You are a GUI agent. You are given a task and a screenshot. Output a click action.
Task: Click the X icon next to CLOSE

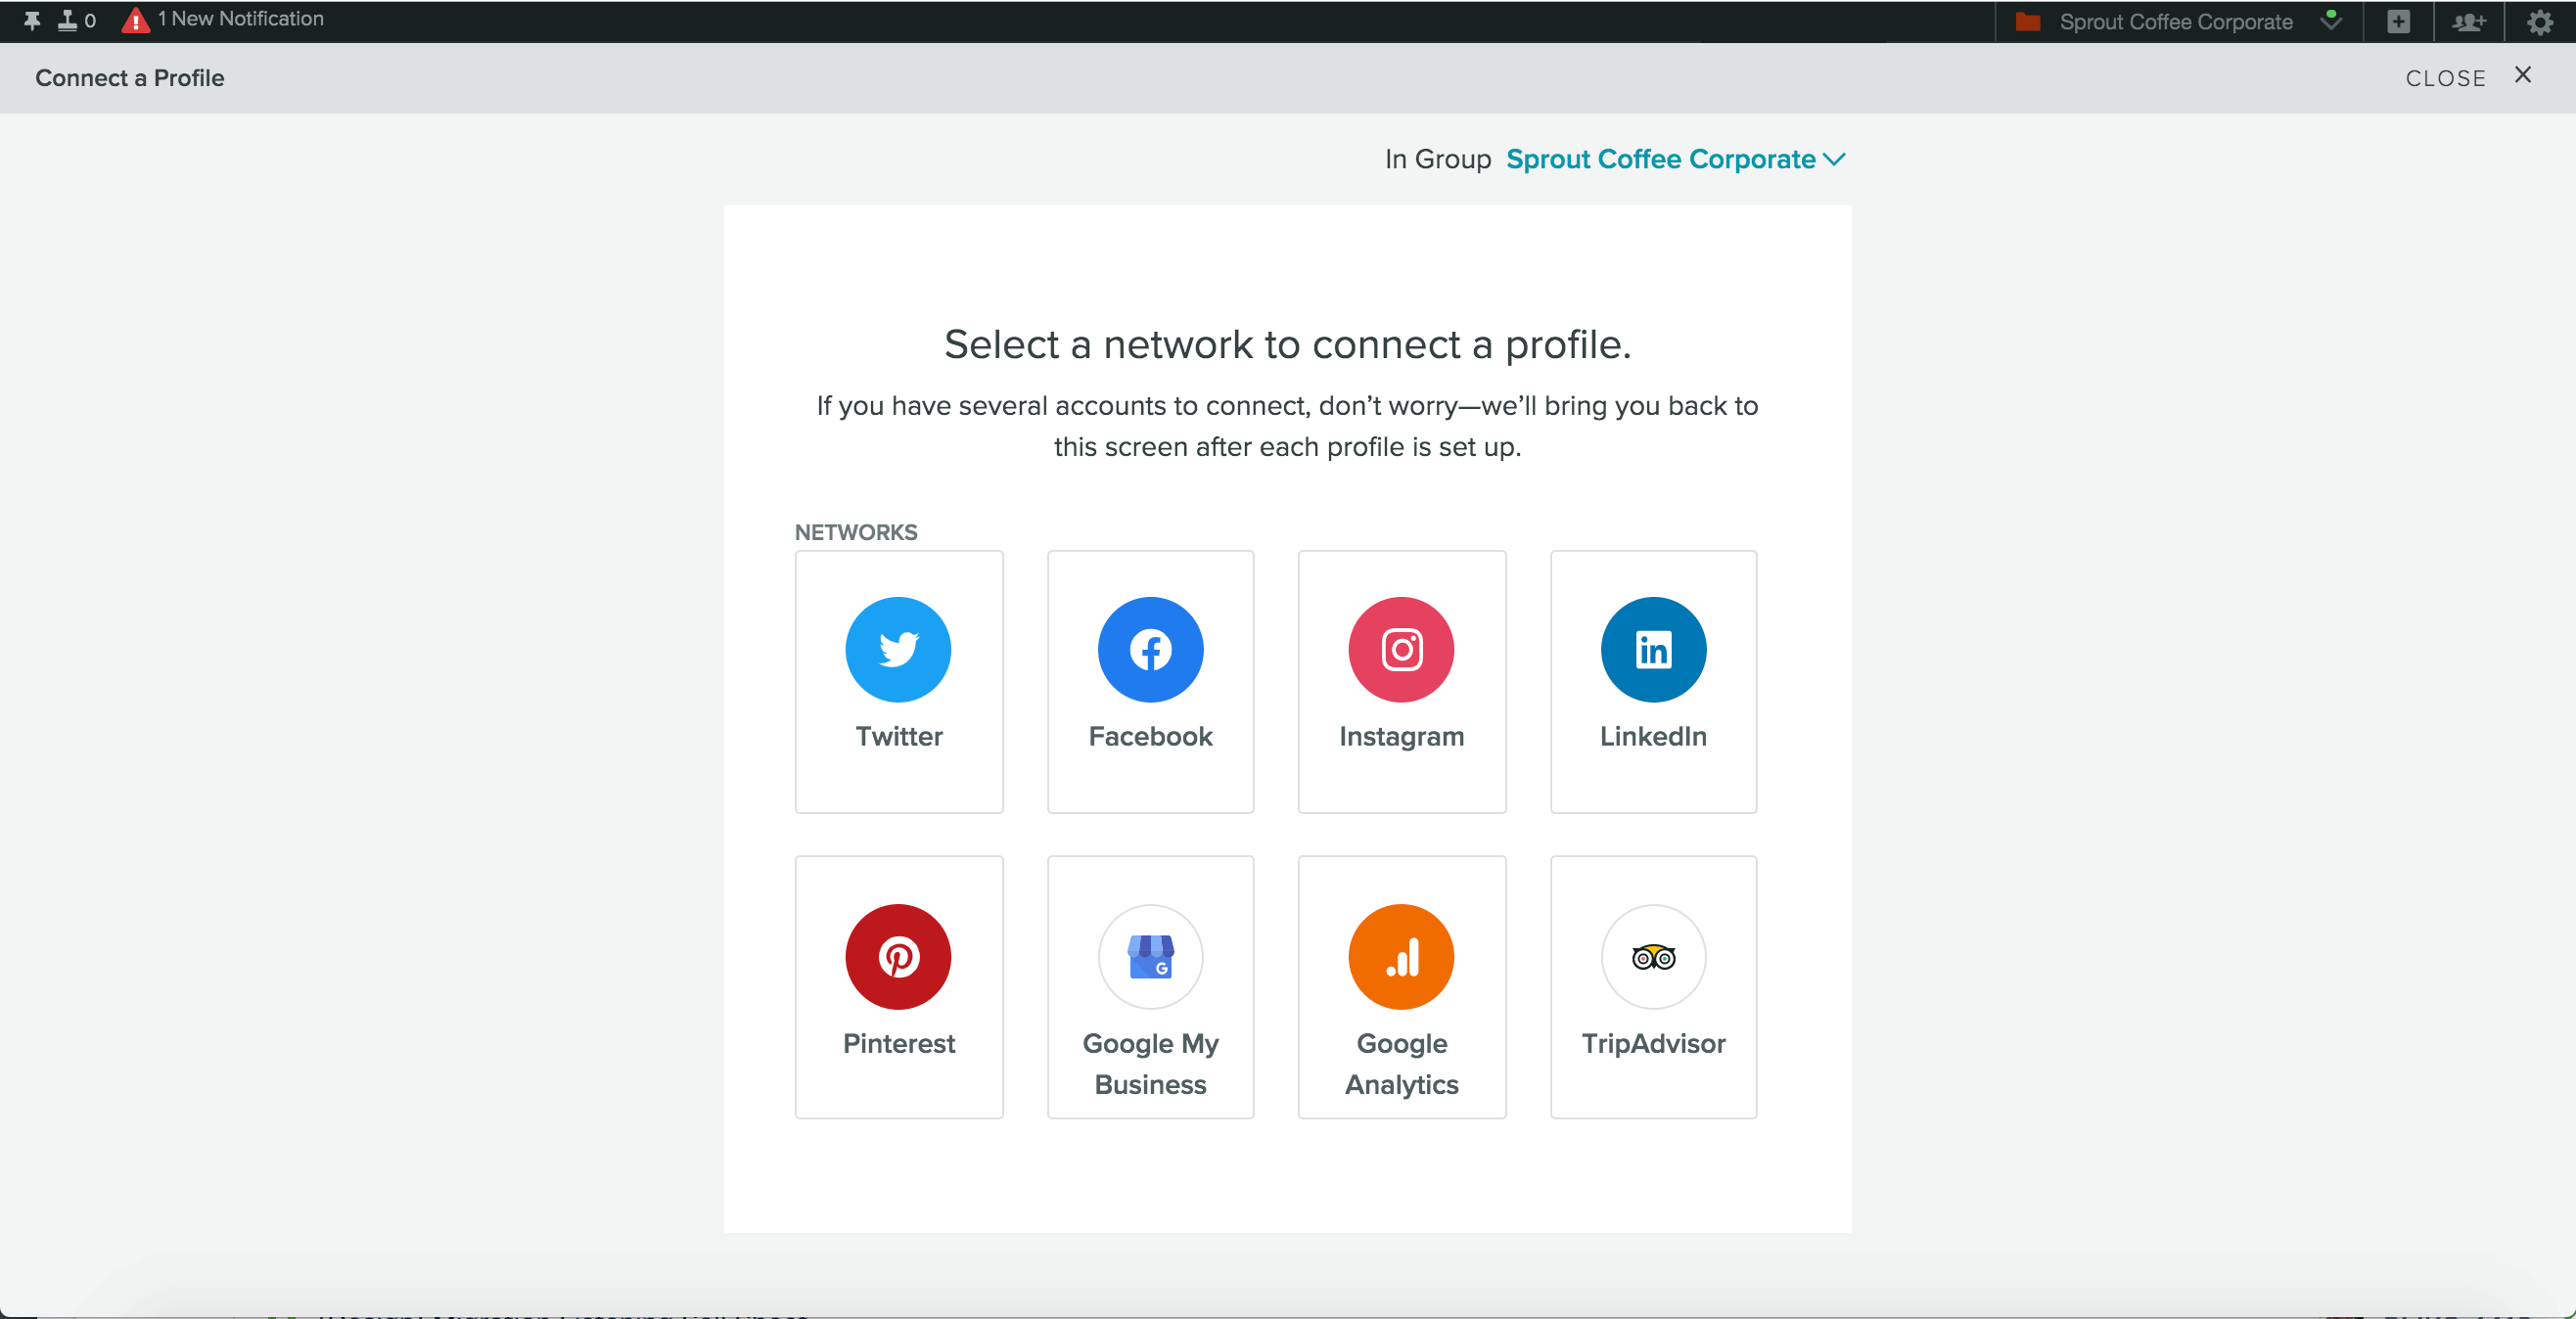click(2522, 75)
